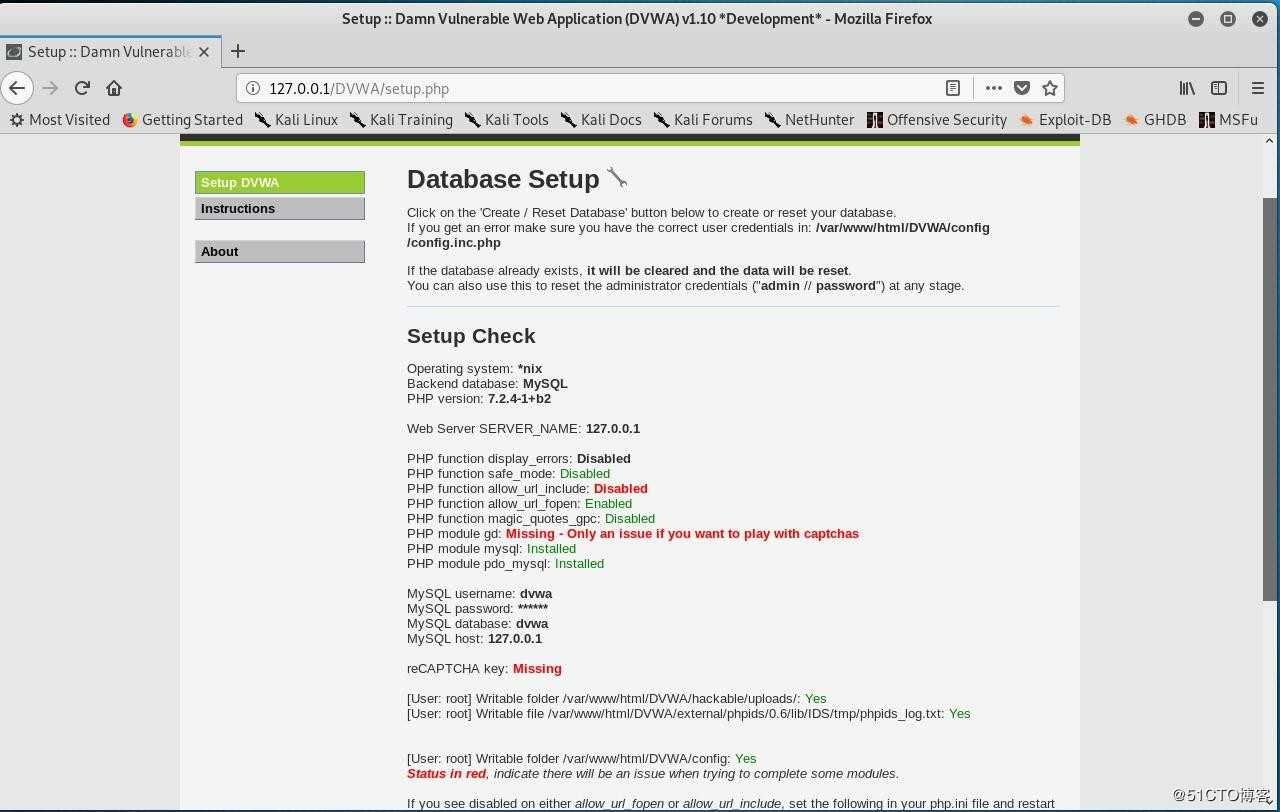Select the Setup :: Damn Vulnerable tab
This screenshot has width=1280, height=812.
[x=109, y=51]
